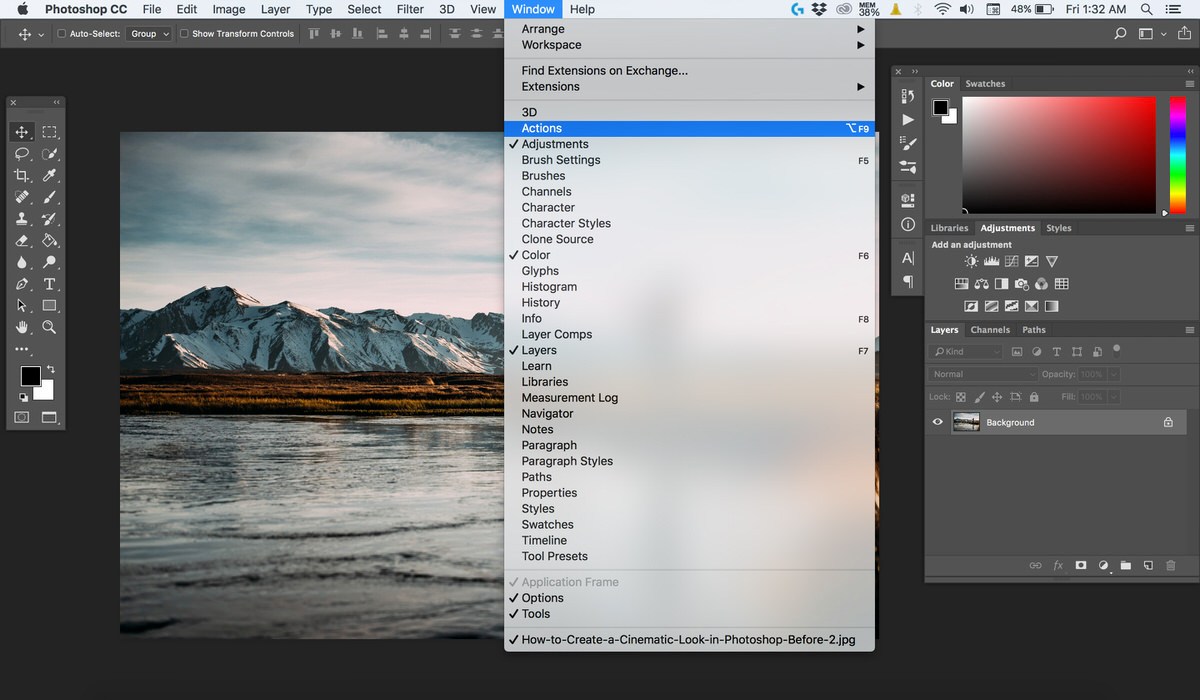Open the Layers panel options menu
The width and height of the screenshot is (1200, 700).
[1189, 330]
